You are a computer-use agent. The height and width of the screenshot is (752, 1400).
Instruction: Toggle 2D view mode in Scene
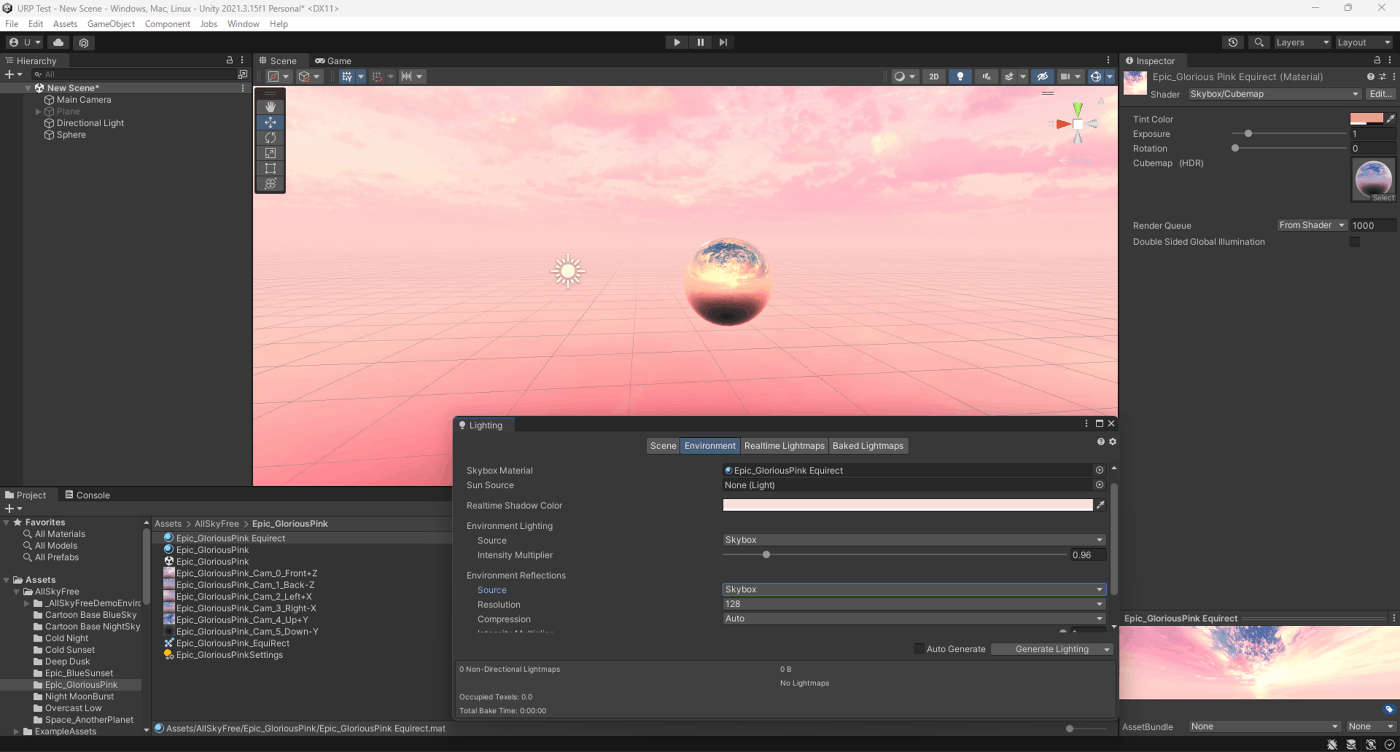coord(934,76)
